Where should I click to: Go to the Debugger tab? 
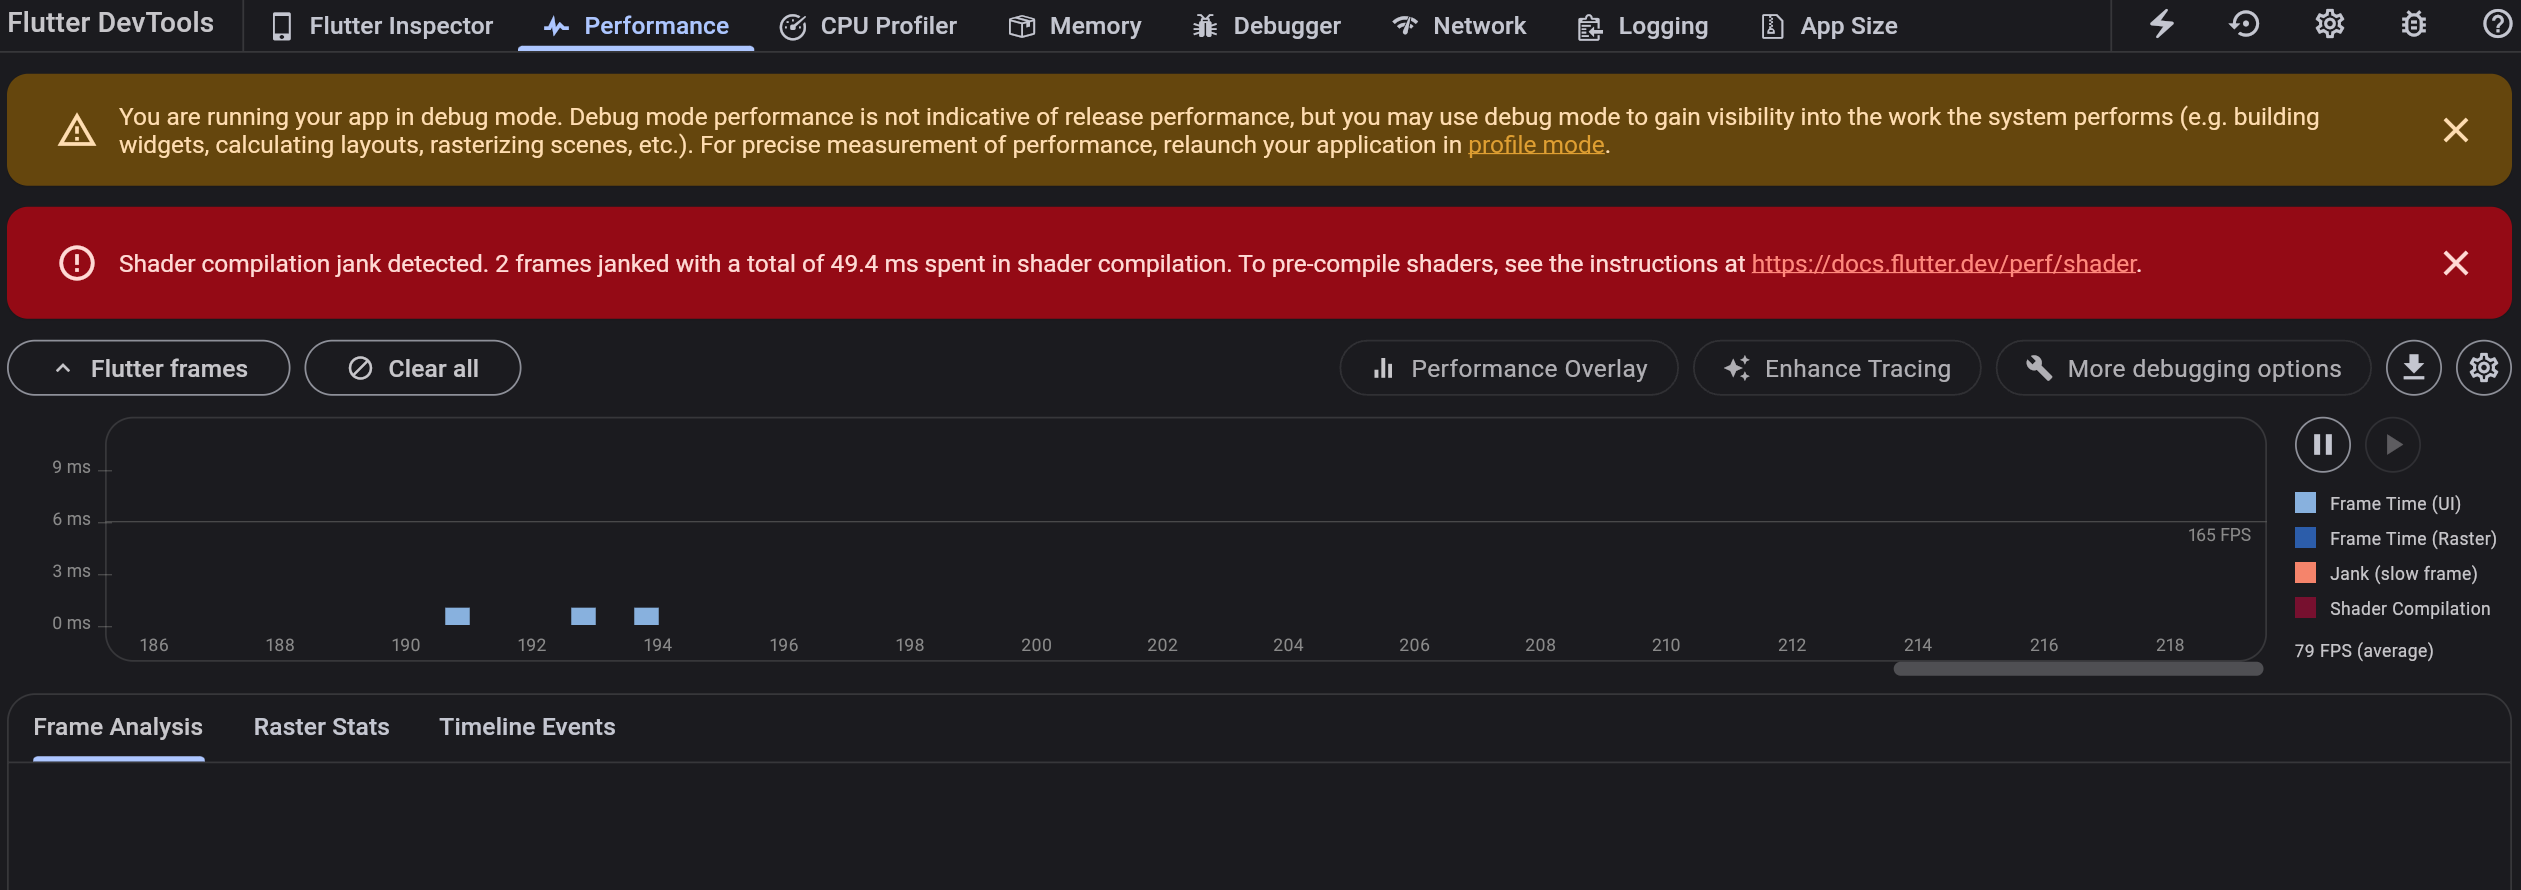point(1266,26)
